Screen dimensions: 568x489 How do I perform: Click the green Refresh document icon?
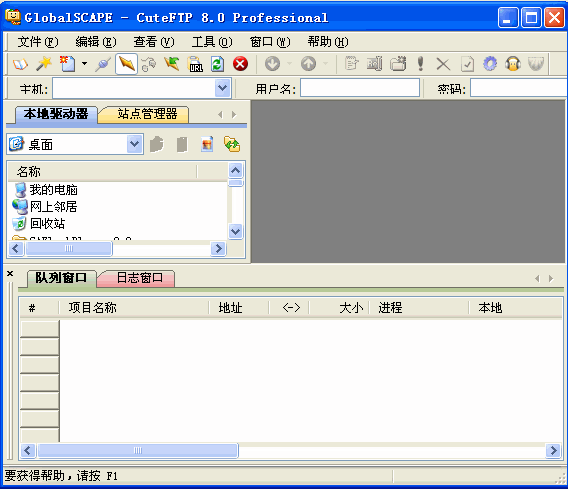click(218, 64)
